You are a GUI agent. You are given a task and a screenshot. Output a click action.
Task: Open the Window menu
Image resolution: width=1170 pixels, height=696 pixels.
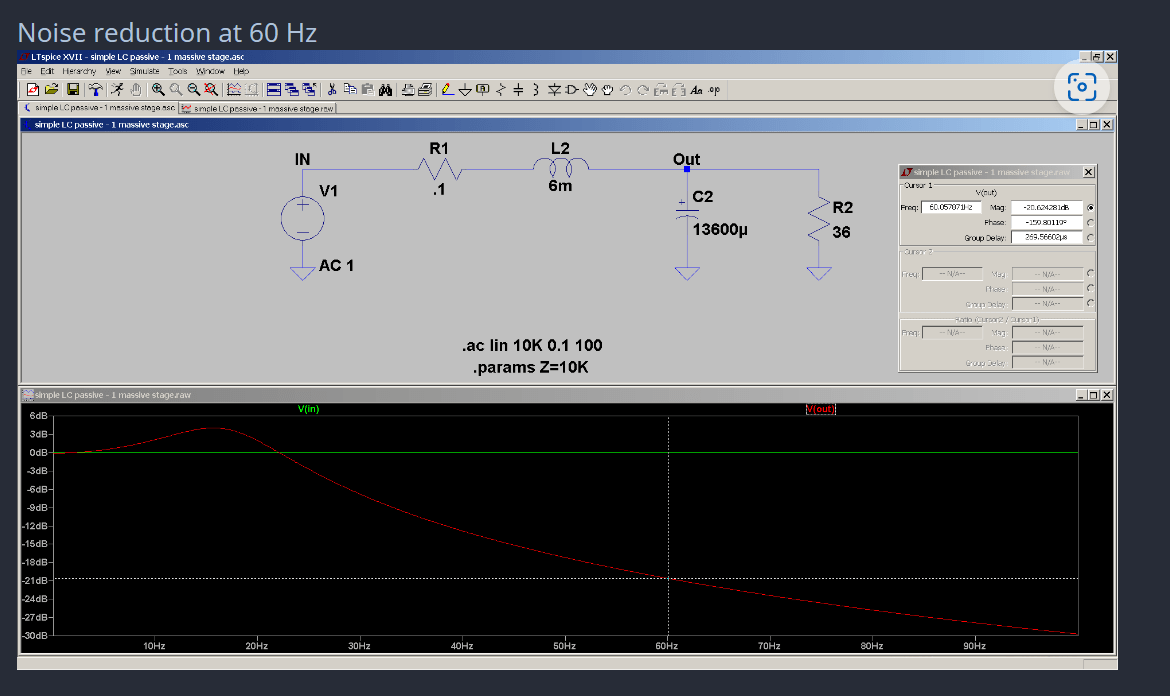pyautogui.click(x=210, y=71)
